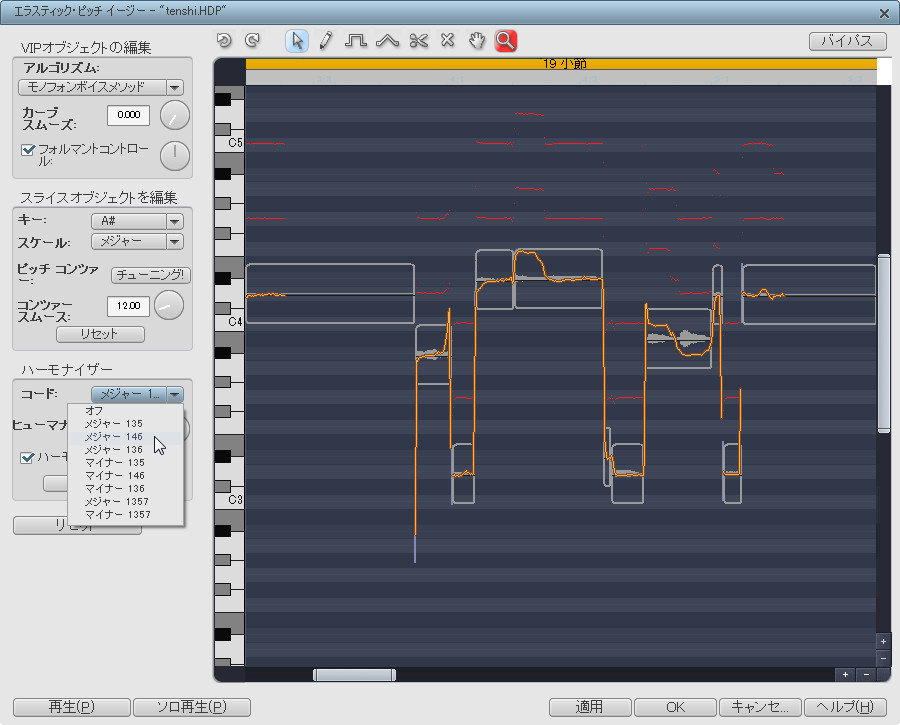The image size is (900, 725).
Task: Click リセット under コンツァースムーズ
Action: (x=100, y=334)
